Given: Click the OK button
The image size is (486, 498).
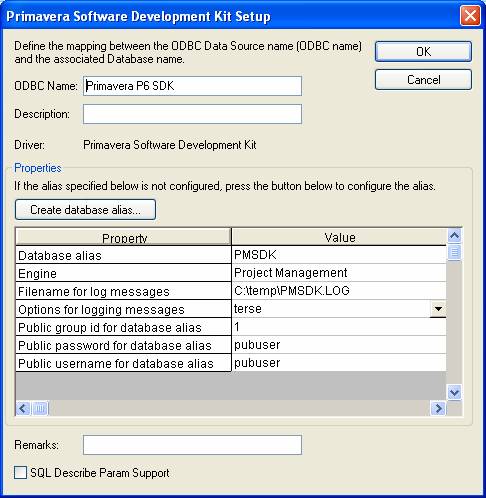Looking at the screenshot, I should pos(423,52).
